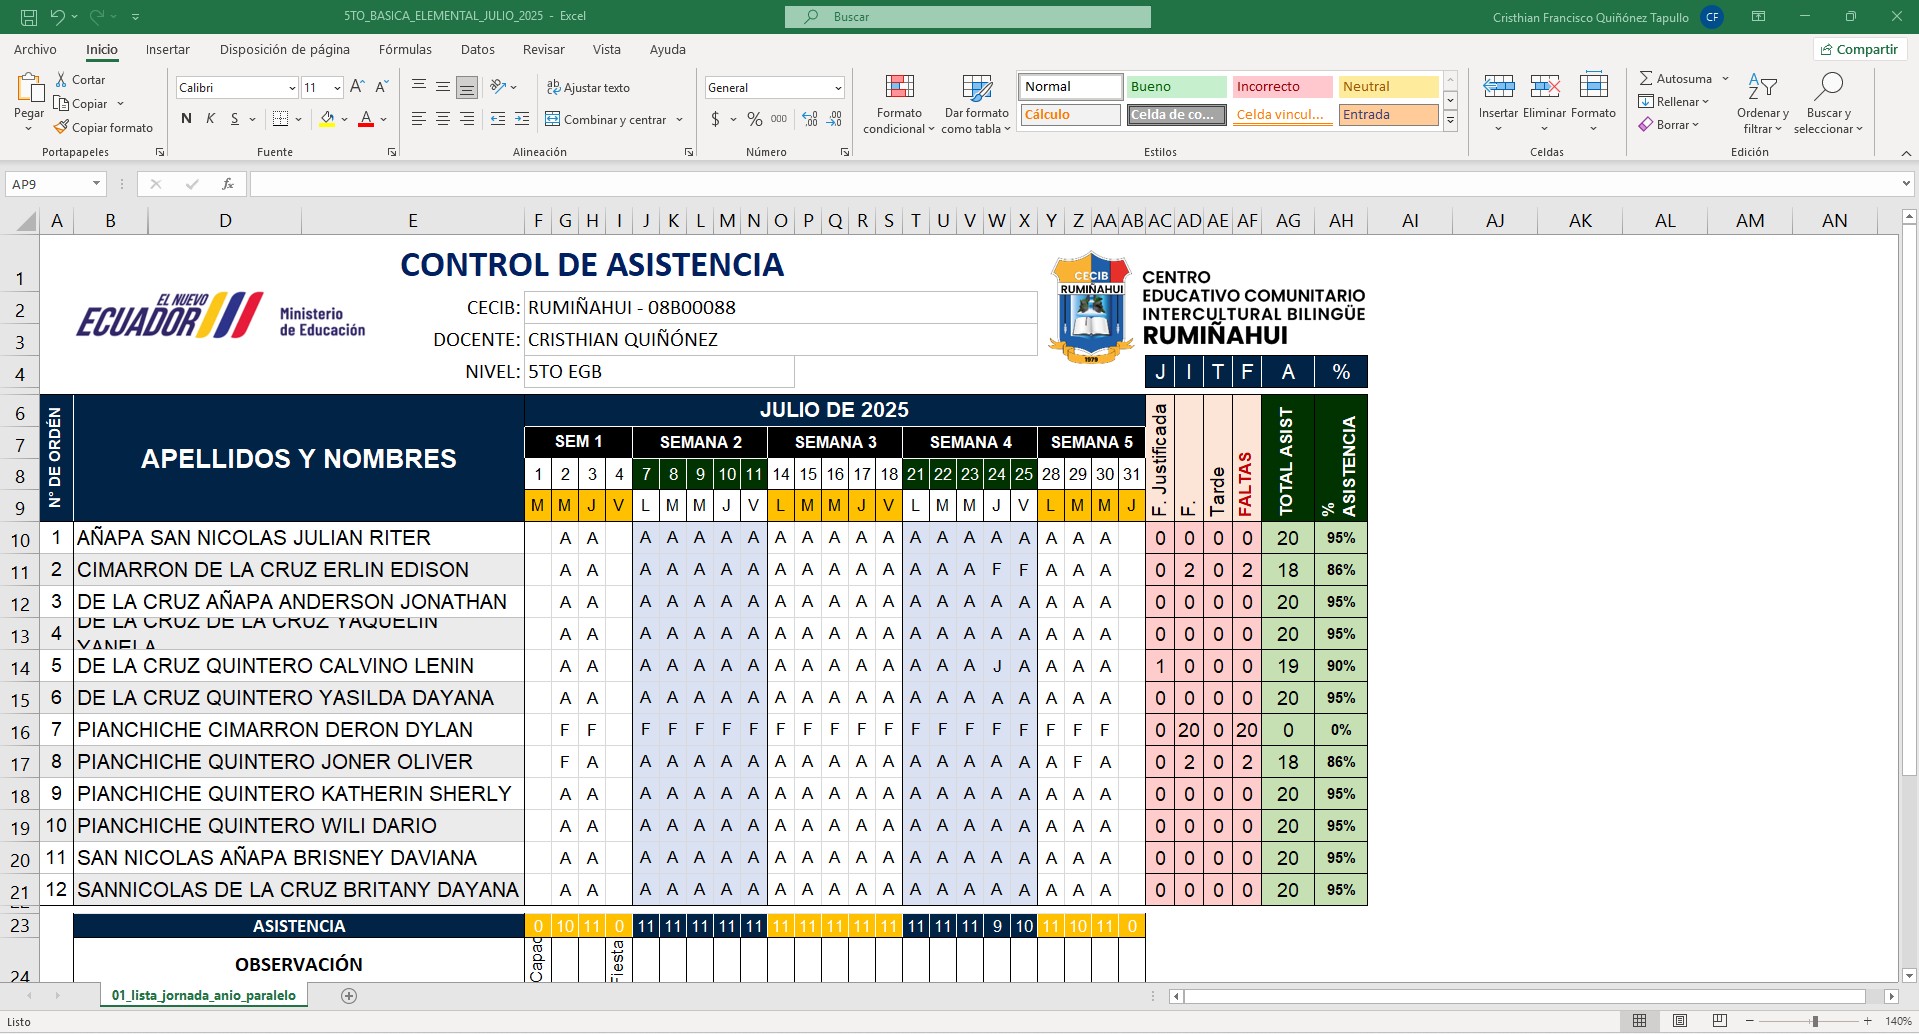Click the zoom slider in status bar

[1814, 1021]
